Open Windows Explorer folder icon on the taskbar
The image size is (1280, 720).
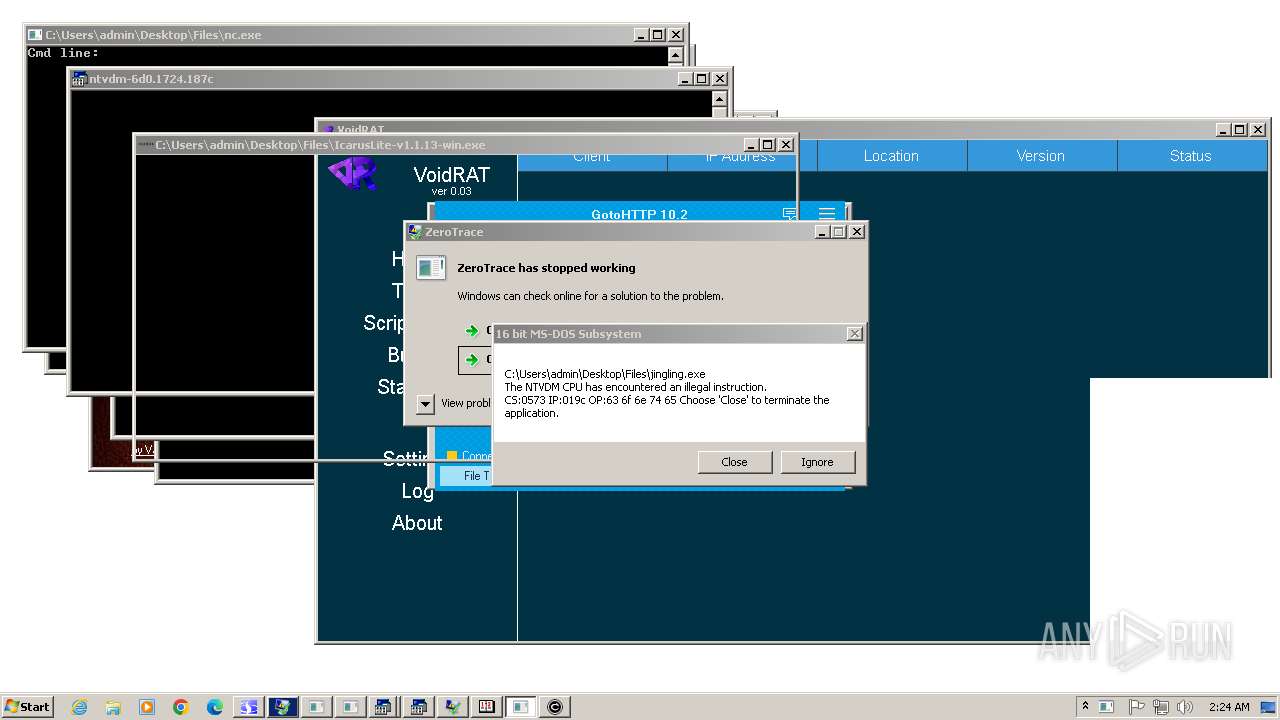coord(113,707)
